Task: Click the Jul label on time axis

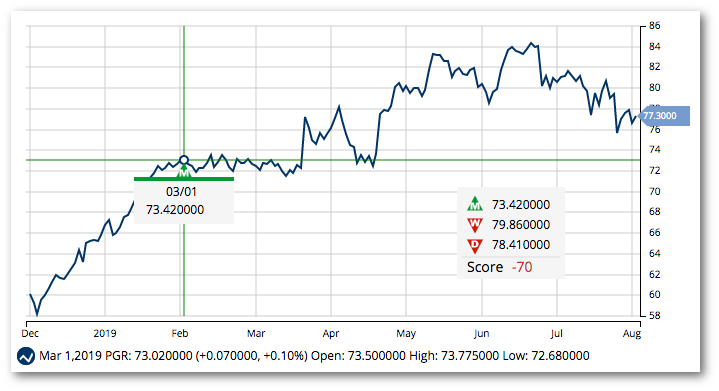Action: [557, 333]
